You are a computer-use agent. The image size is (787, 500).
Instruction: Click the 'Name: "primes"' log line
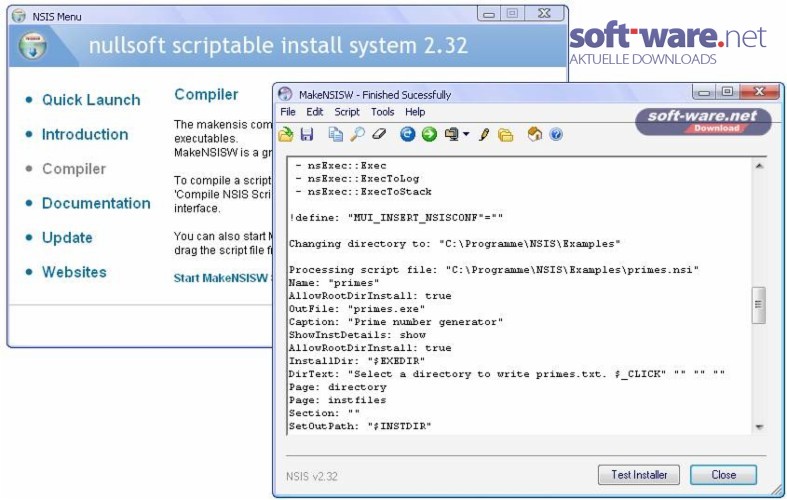tap(334, 283)
